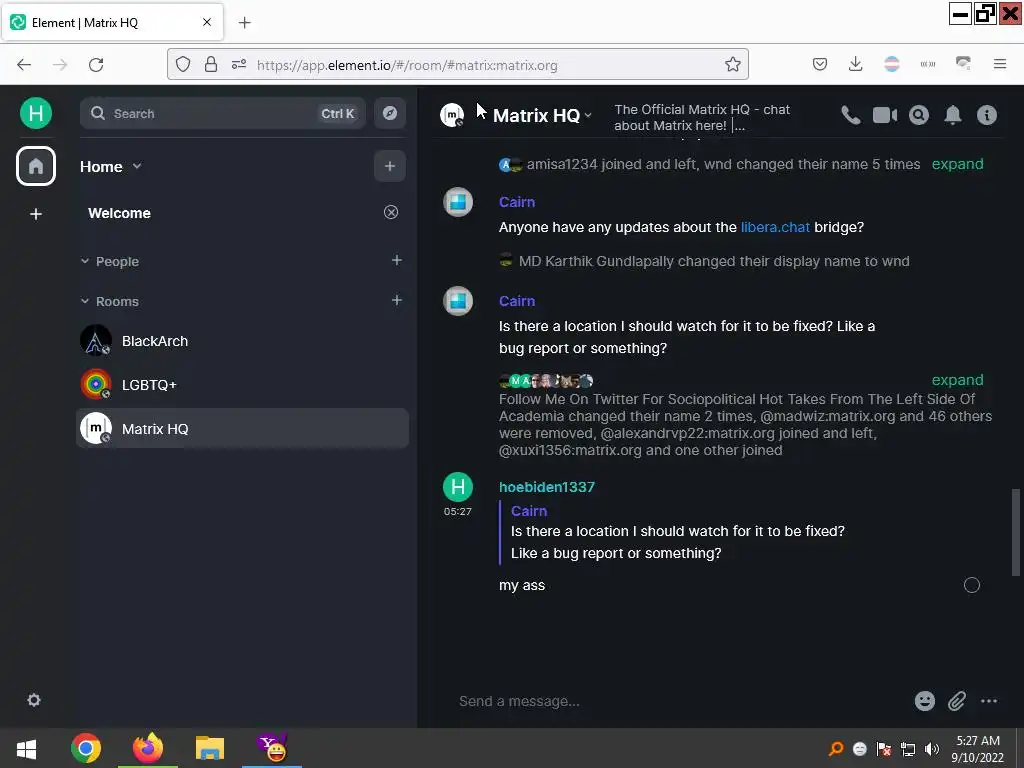
Task: Bookmark this page with the star icon
Action: point(733,64)
